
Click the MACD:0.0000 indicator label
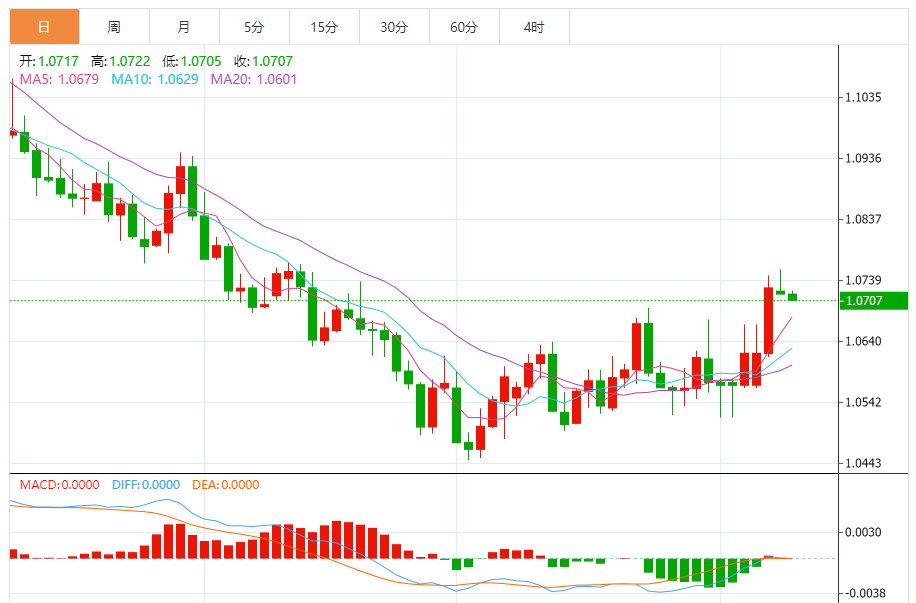coord(60,485)
